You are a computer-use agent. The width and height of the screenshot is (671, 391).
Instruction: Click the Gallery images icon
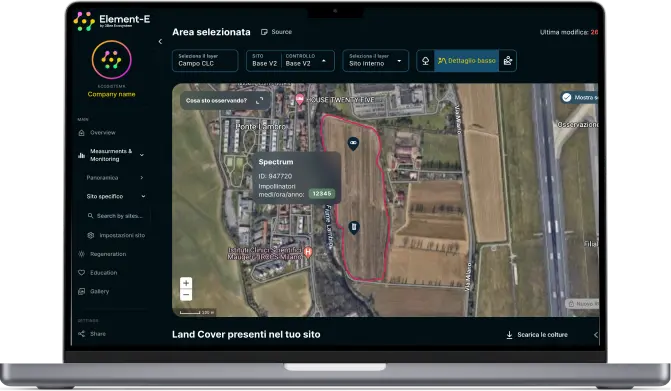[81, 291]
